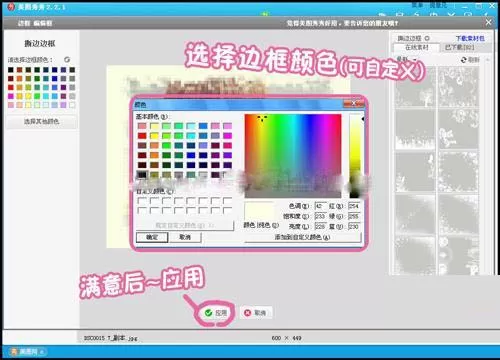The image size is (500, 360).
Task: Choose second-row left border material thumbnail
Action: click(415, 129)
